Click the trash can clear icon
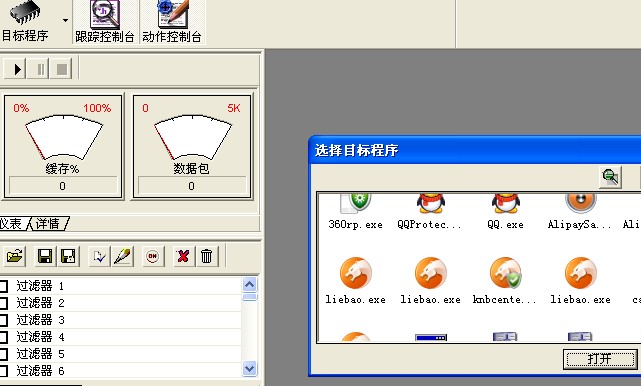 [206, 256]
